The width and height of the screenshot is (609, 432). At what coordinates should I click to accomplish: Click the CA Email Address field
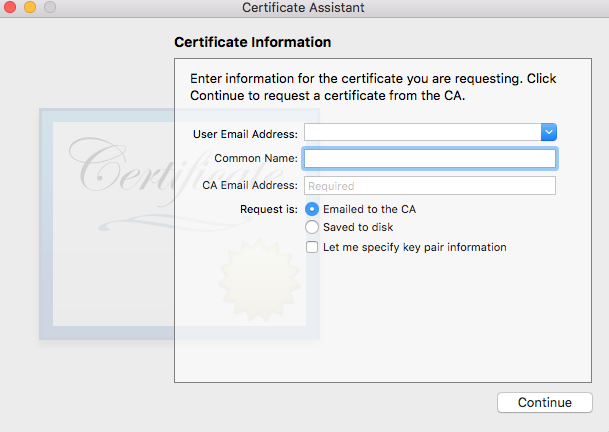429,185
